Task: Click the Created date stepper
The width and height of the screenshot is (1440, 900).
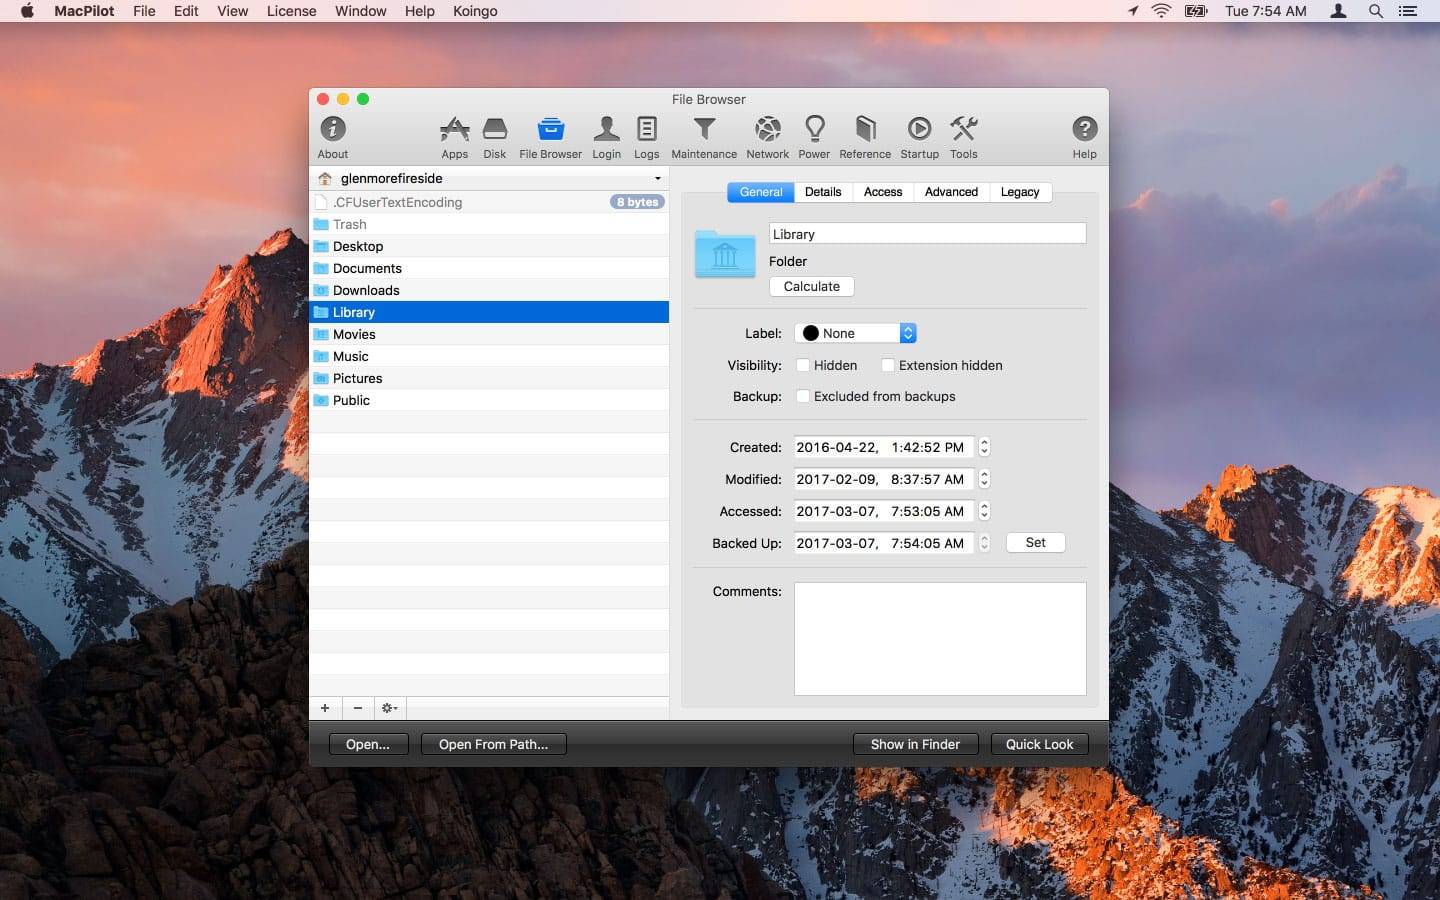Action: click(x=984, y=448)
